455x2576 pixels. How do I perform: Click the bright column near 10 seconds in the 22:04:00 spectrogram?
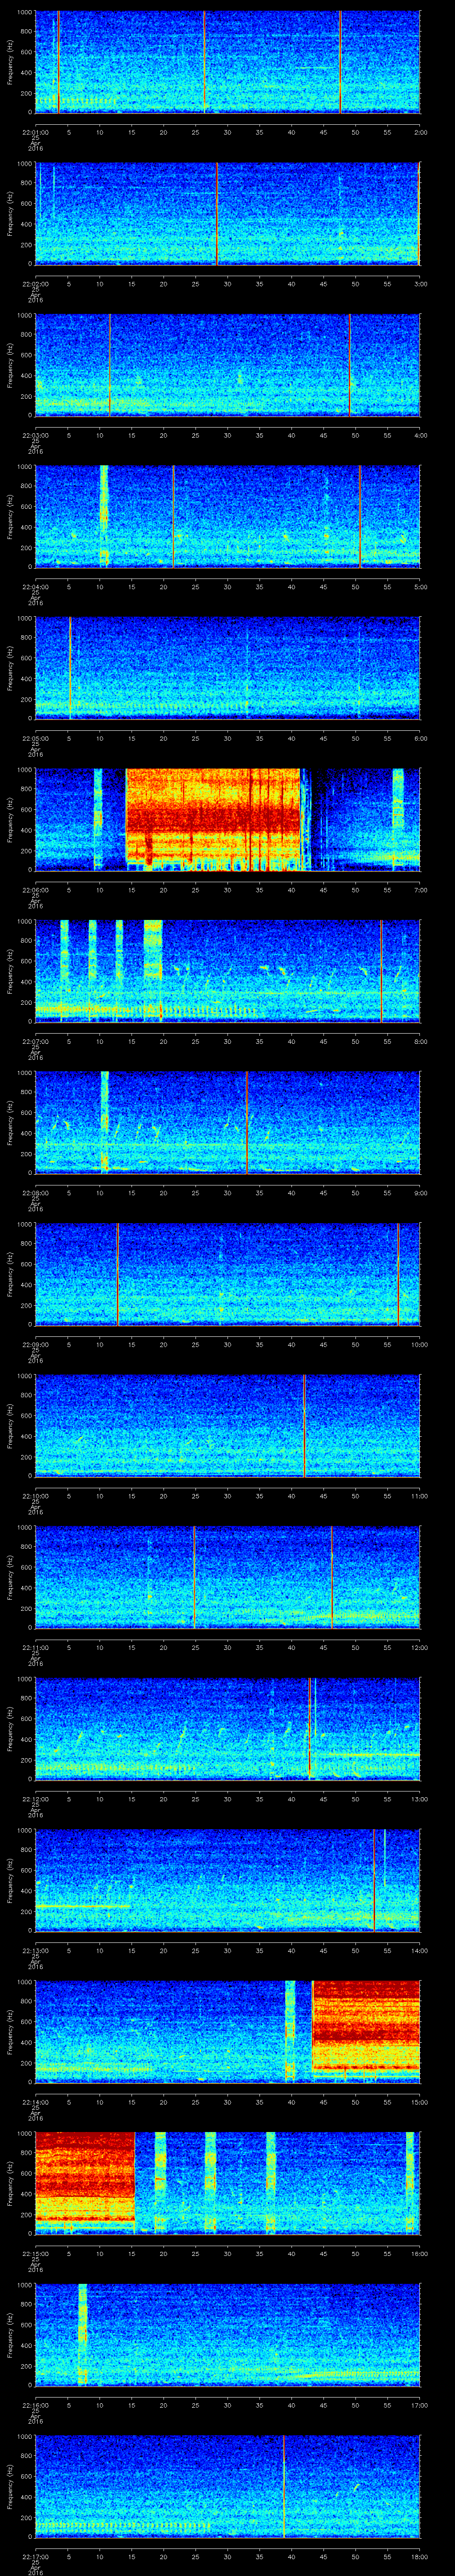[x=103, y=517]
